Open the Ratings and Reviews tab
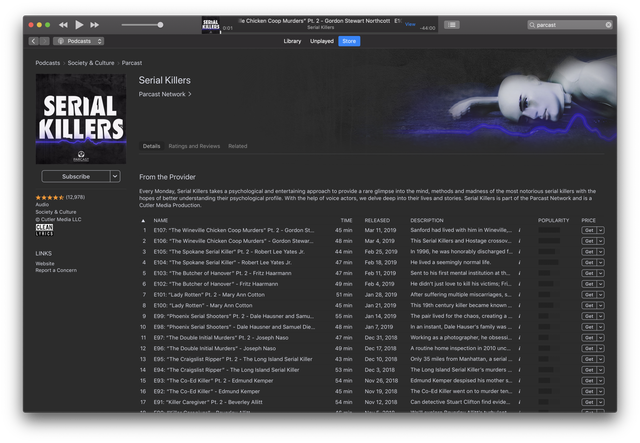The image size is (640, 443). point(194,146)
